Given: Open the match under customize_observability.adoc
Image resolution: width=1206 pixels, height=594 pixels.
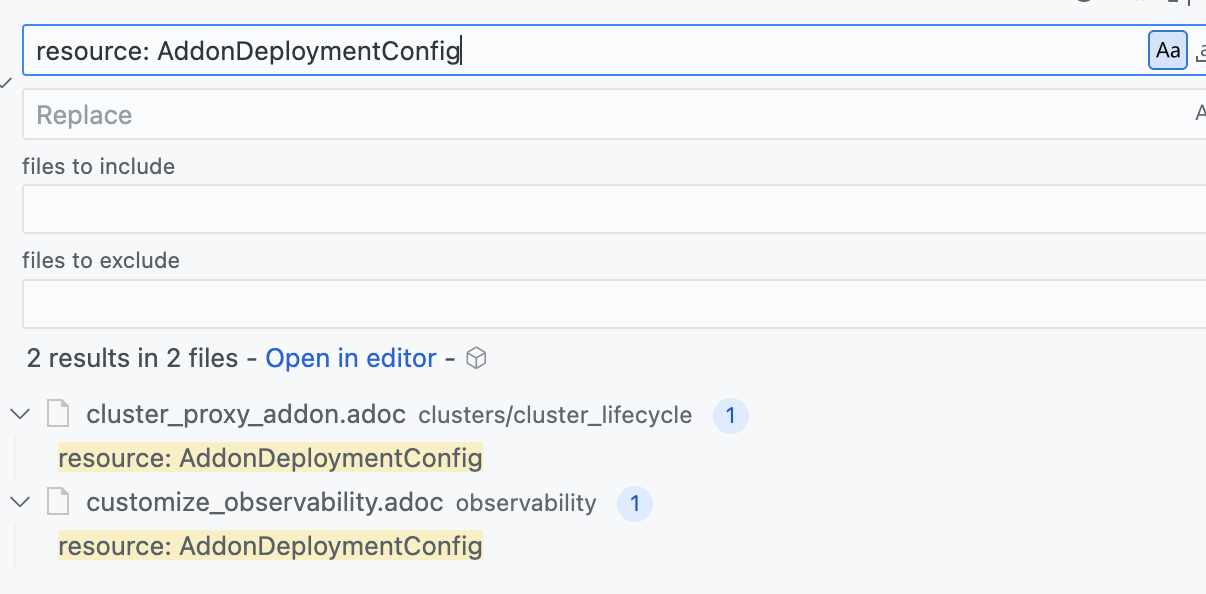Looking at the screenshot, I should click(x=270, y=546).
